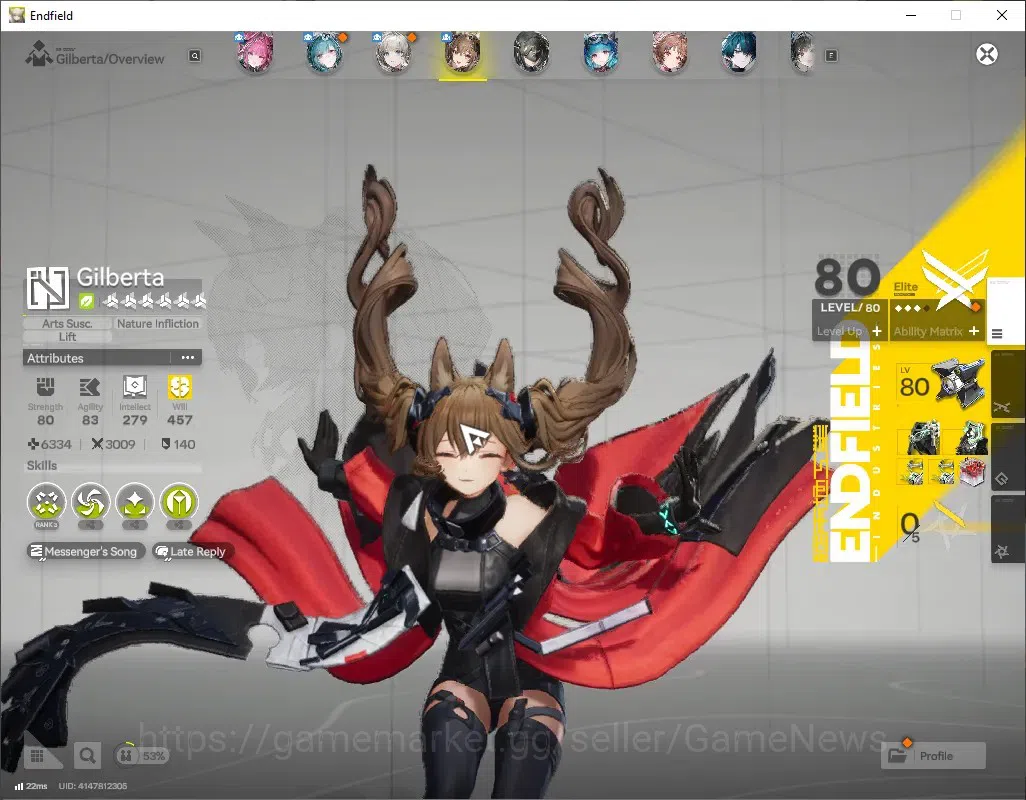Click the Intellect book icon

point(135,387)
